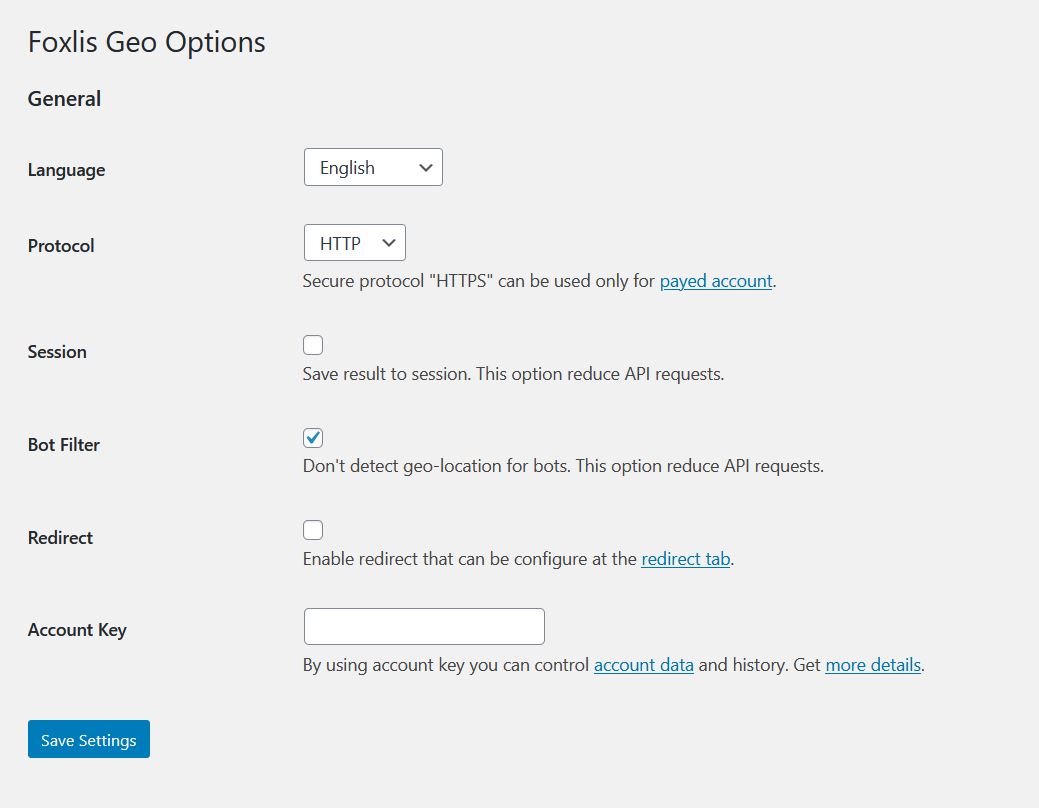Click the 'Don't detect geo-location for bots' description

(x=563, y=466)
